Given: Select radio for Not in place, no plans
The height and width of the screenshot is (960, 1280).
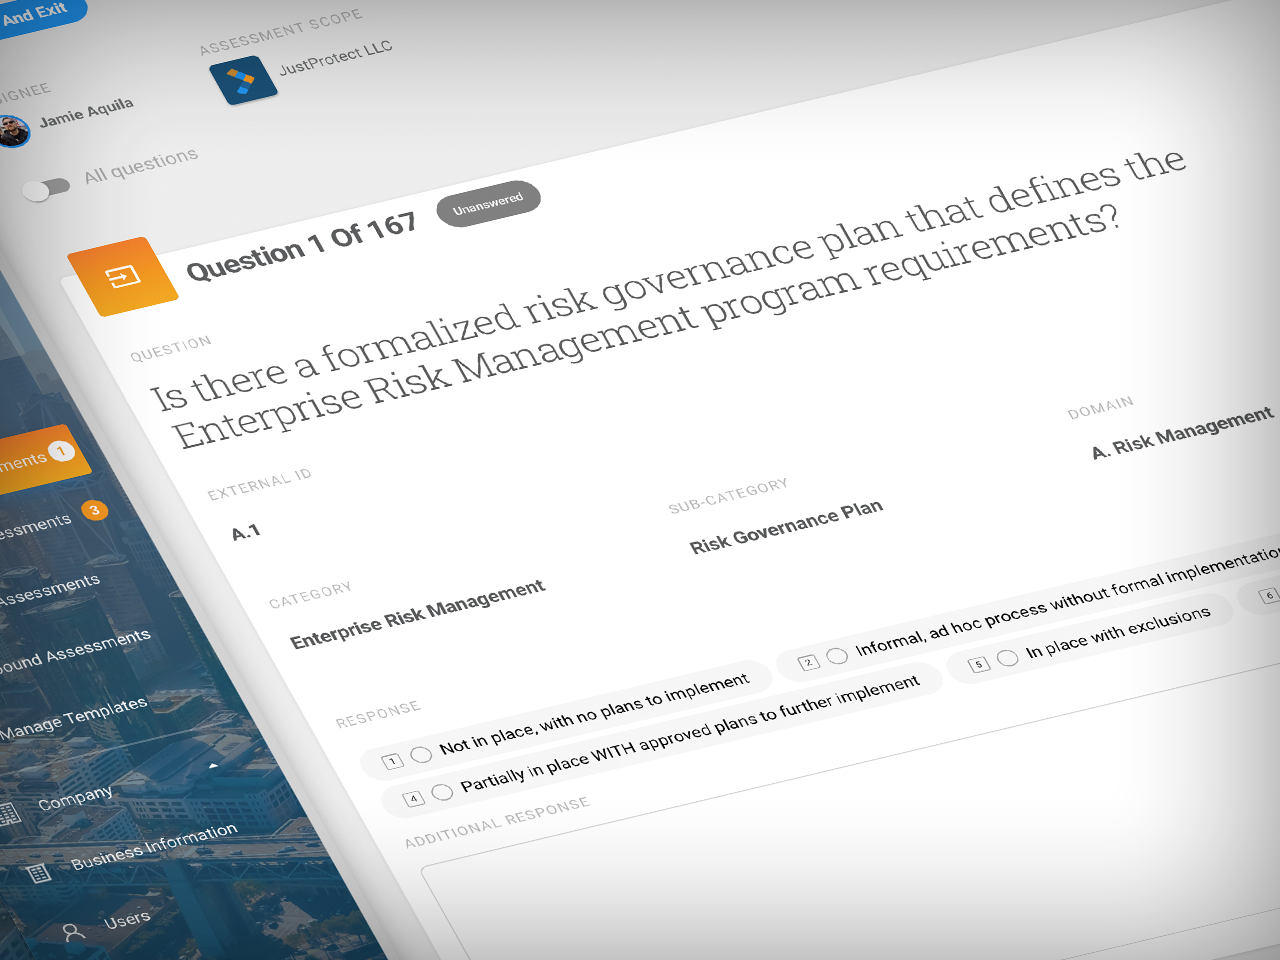Looking at the screenshot, I should [422, 754].
